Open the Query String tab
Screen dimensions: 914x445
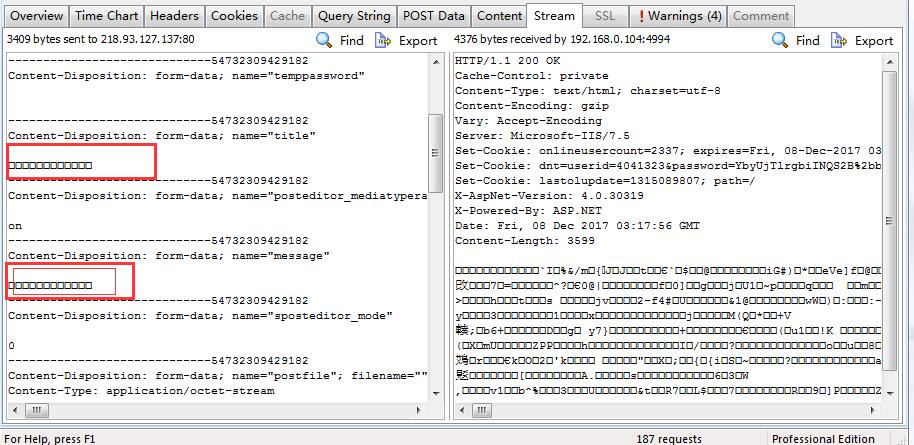point(353,16)
